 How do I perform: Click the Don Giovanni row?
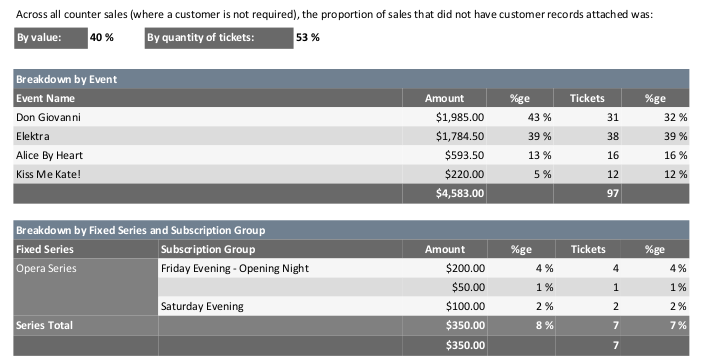[x=351, y=117]
